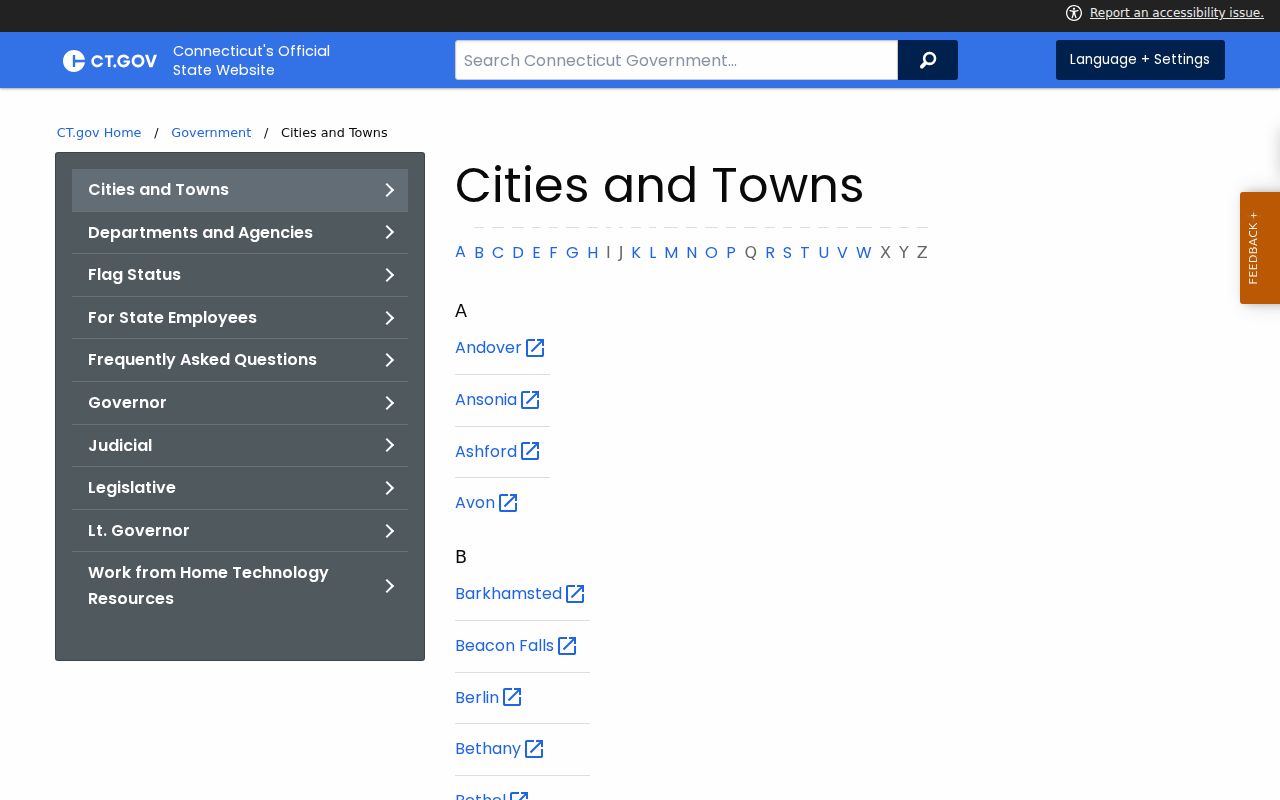This screenshot has height=800, width=1280.
Task: Click external link icon beside Ashford
Action: tap(530, 451)
